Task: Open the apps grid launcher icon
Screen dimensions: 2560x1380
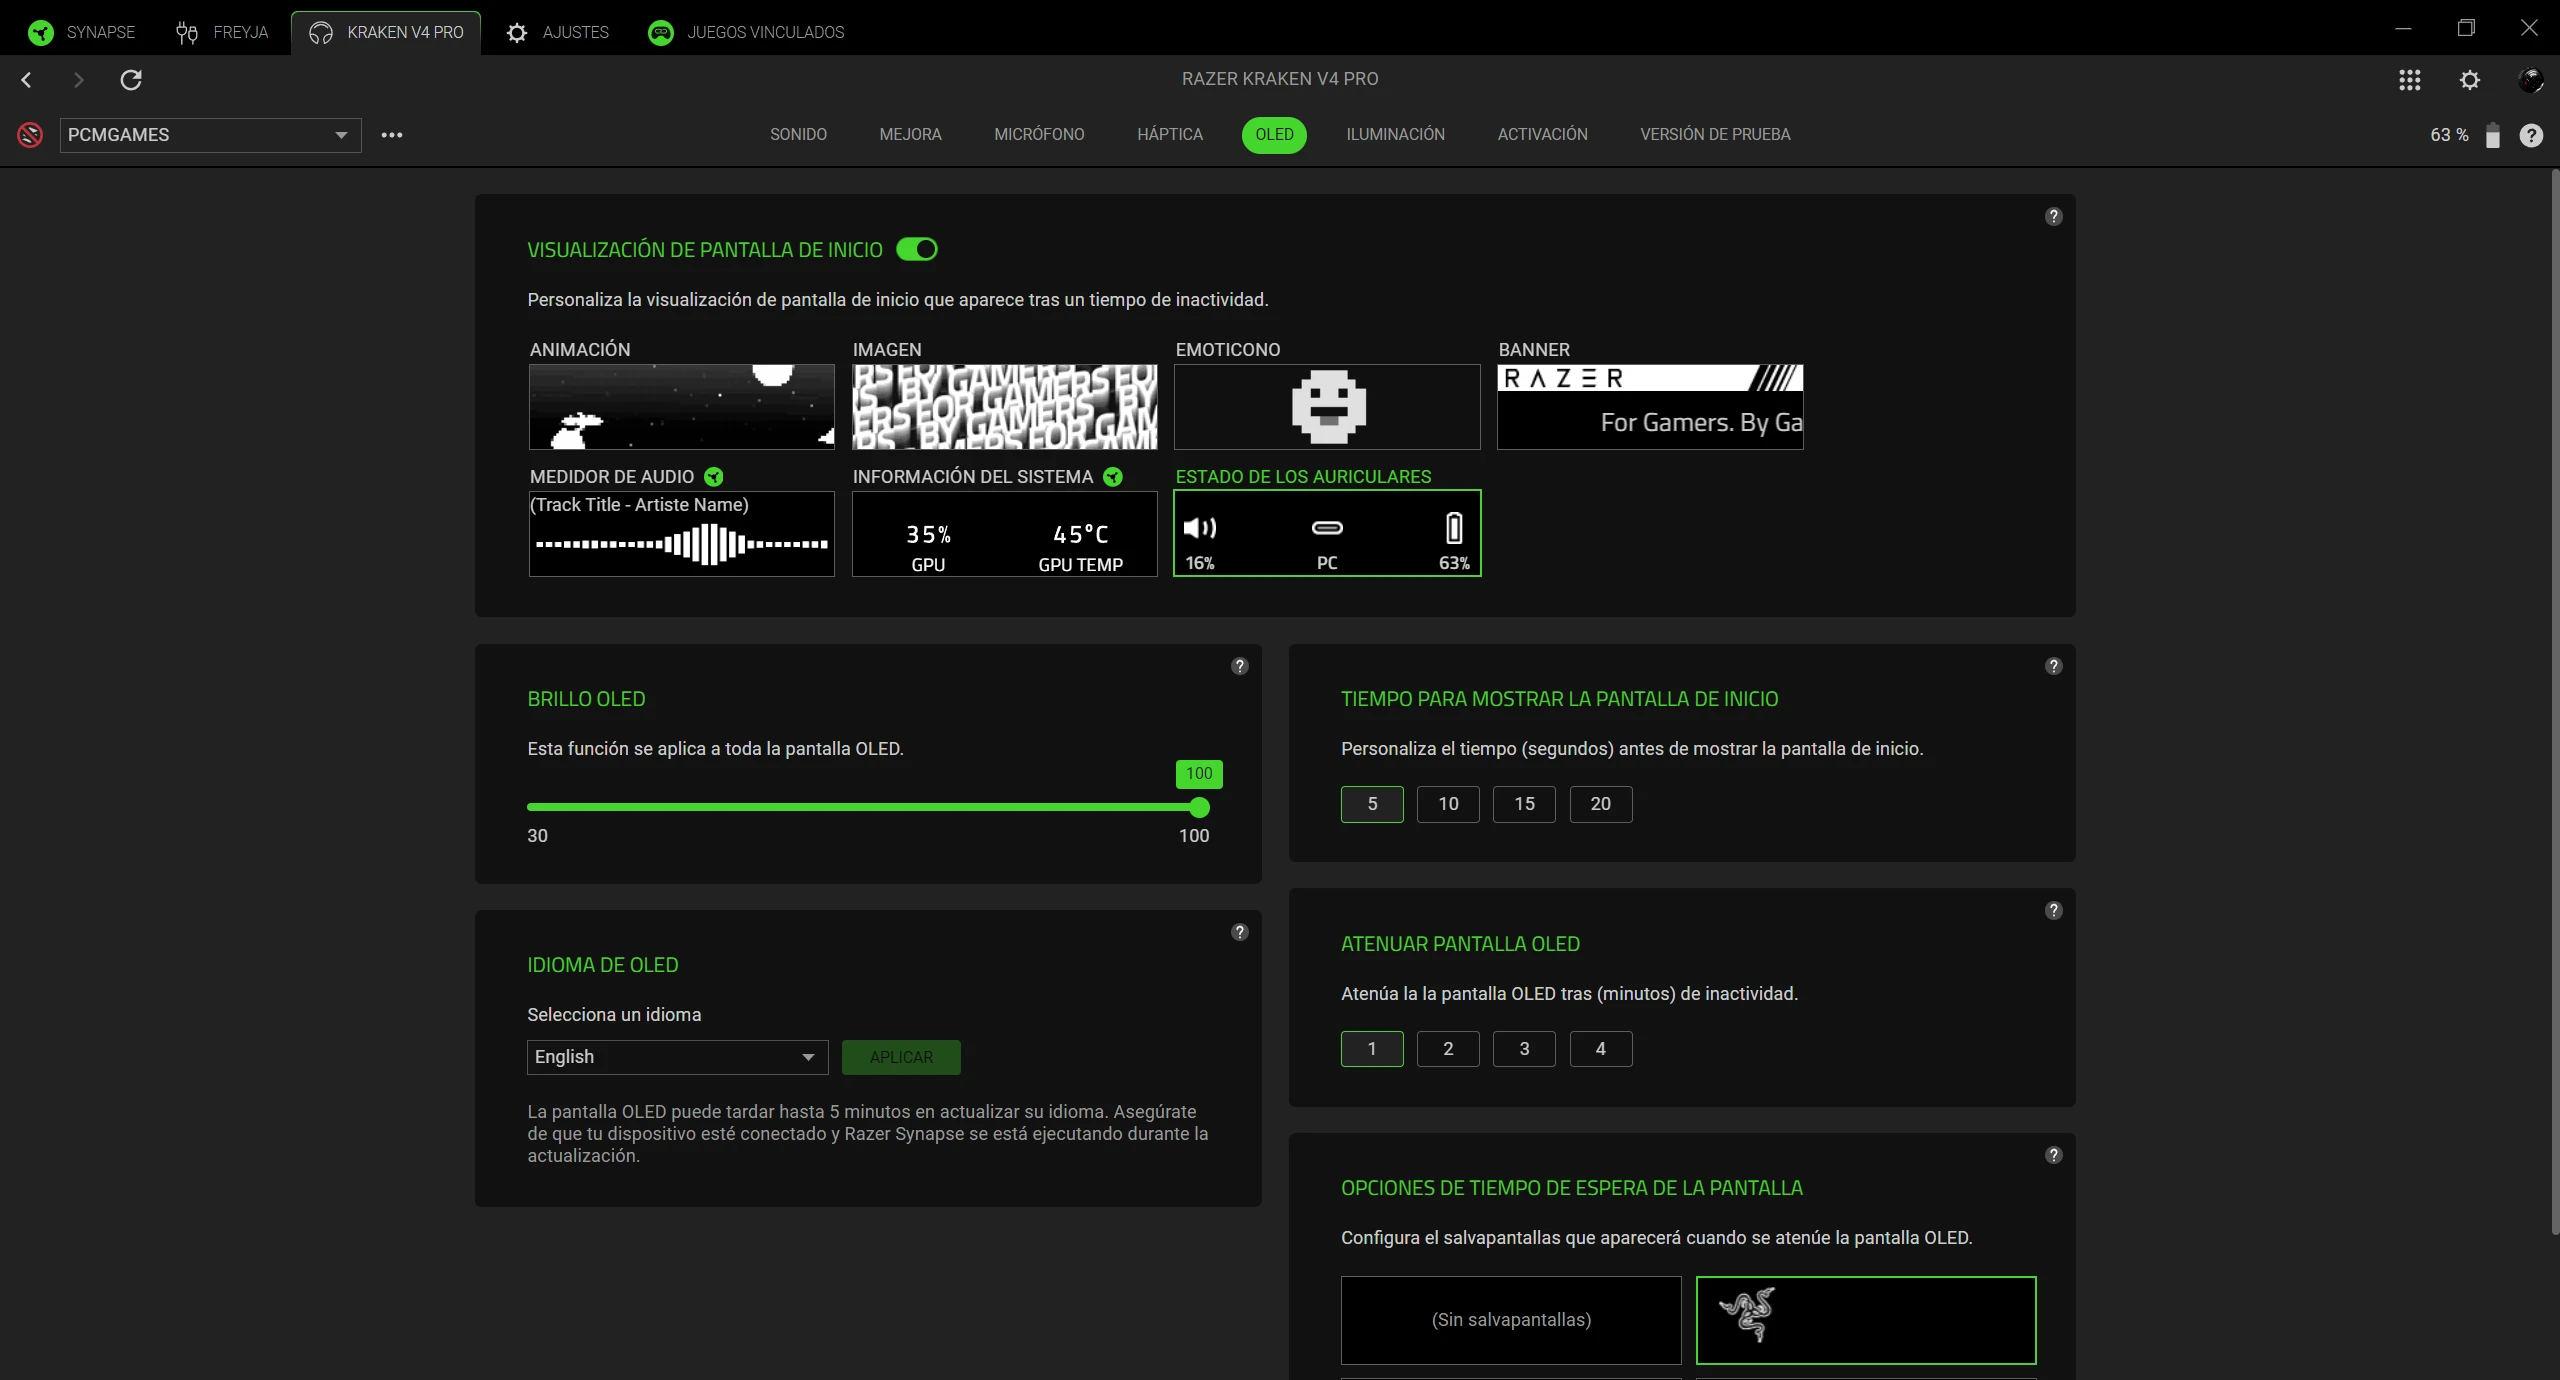Action: point(2410,80)
